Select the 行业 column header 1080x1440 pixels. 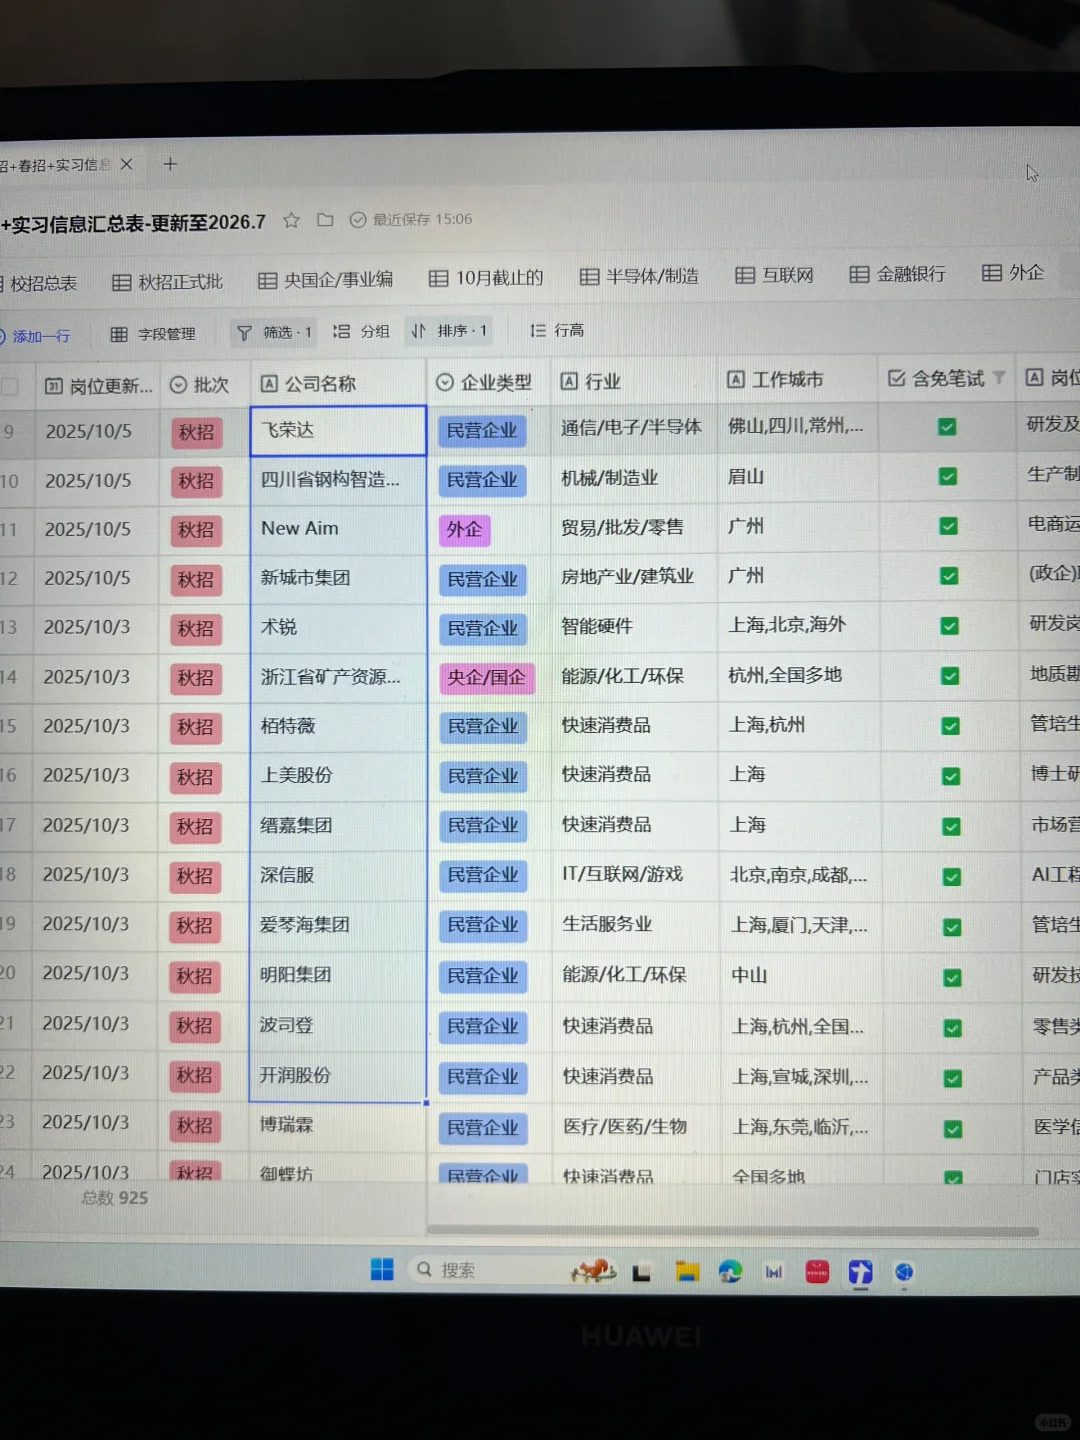pos(634,381)
